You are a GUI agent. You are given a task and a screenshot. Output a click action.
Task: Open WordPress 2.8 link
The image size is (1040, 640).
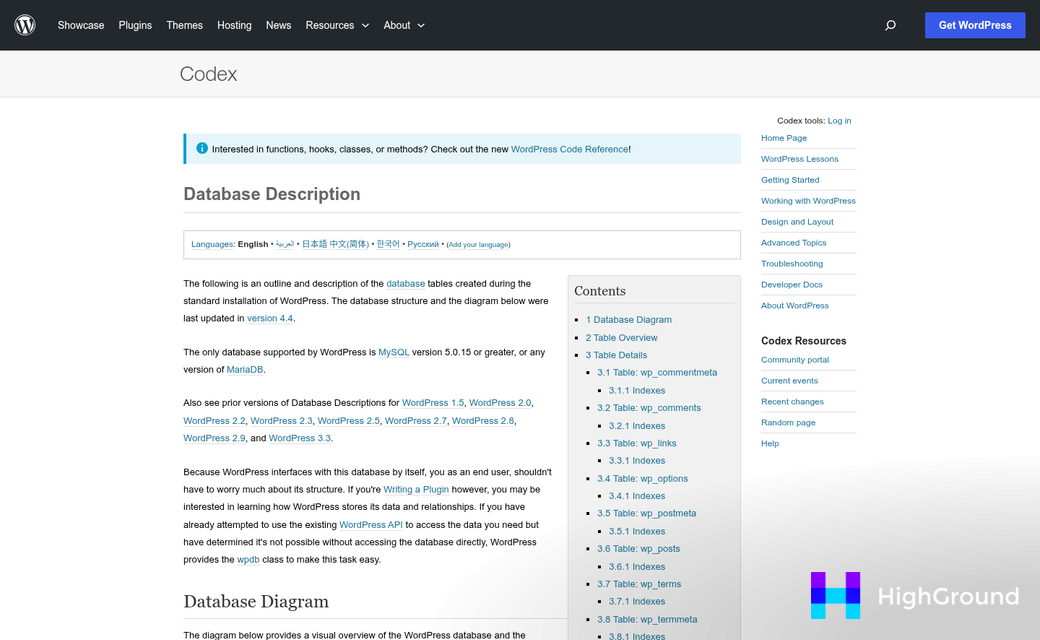pos(483,420)
